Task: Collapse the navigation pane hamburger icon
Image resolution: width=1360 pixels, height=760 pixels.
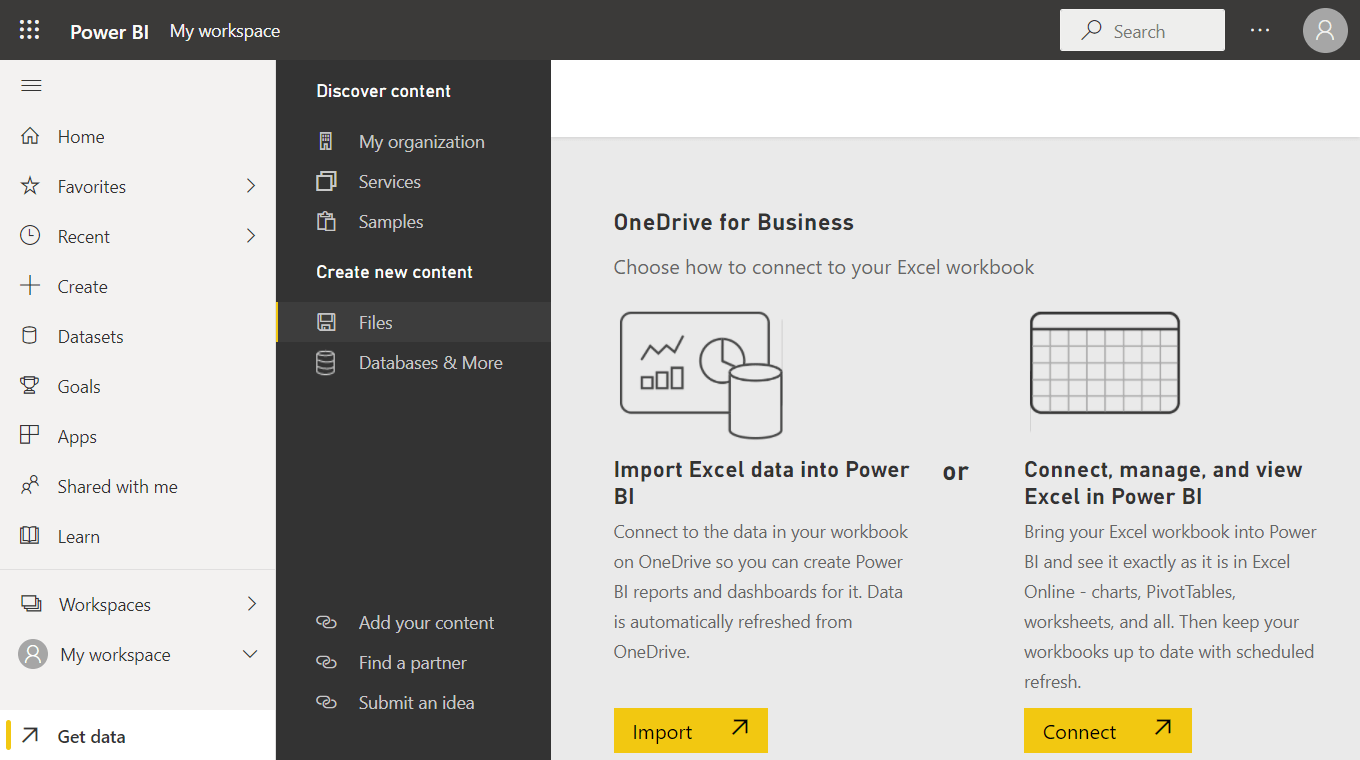Action: [x=31, y=86]
